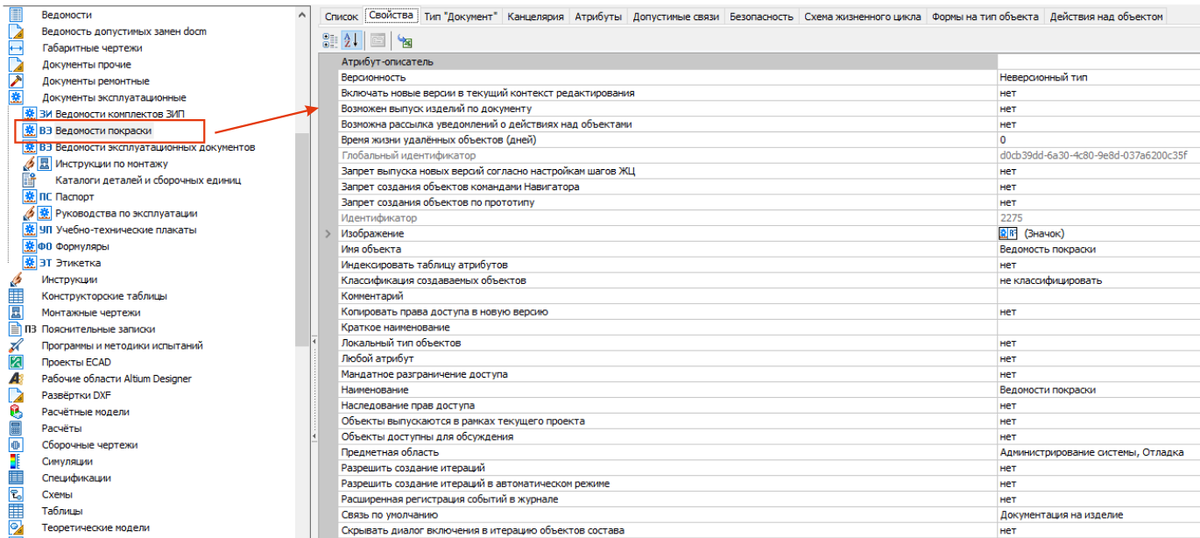Click table icon next to Конструкторские таблицы
Screen dimensions: 1200x538
(x=16, y=296)
